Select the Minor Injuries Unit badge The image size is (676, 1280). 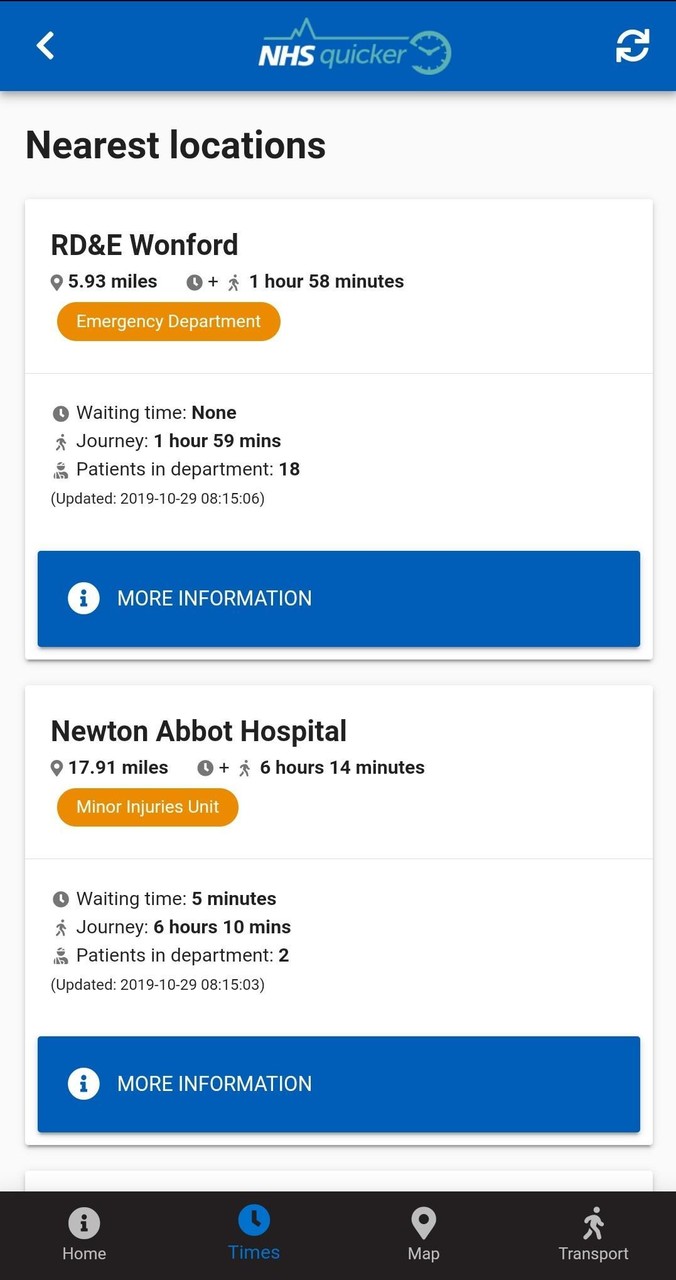pyautogui.click(x=147, y=807)
